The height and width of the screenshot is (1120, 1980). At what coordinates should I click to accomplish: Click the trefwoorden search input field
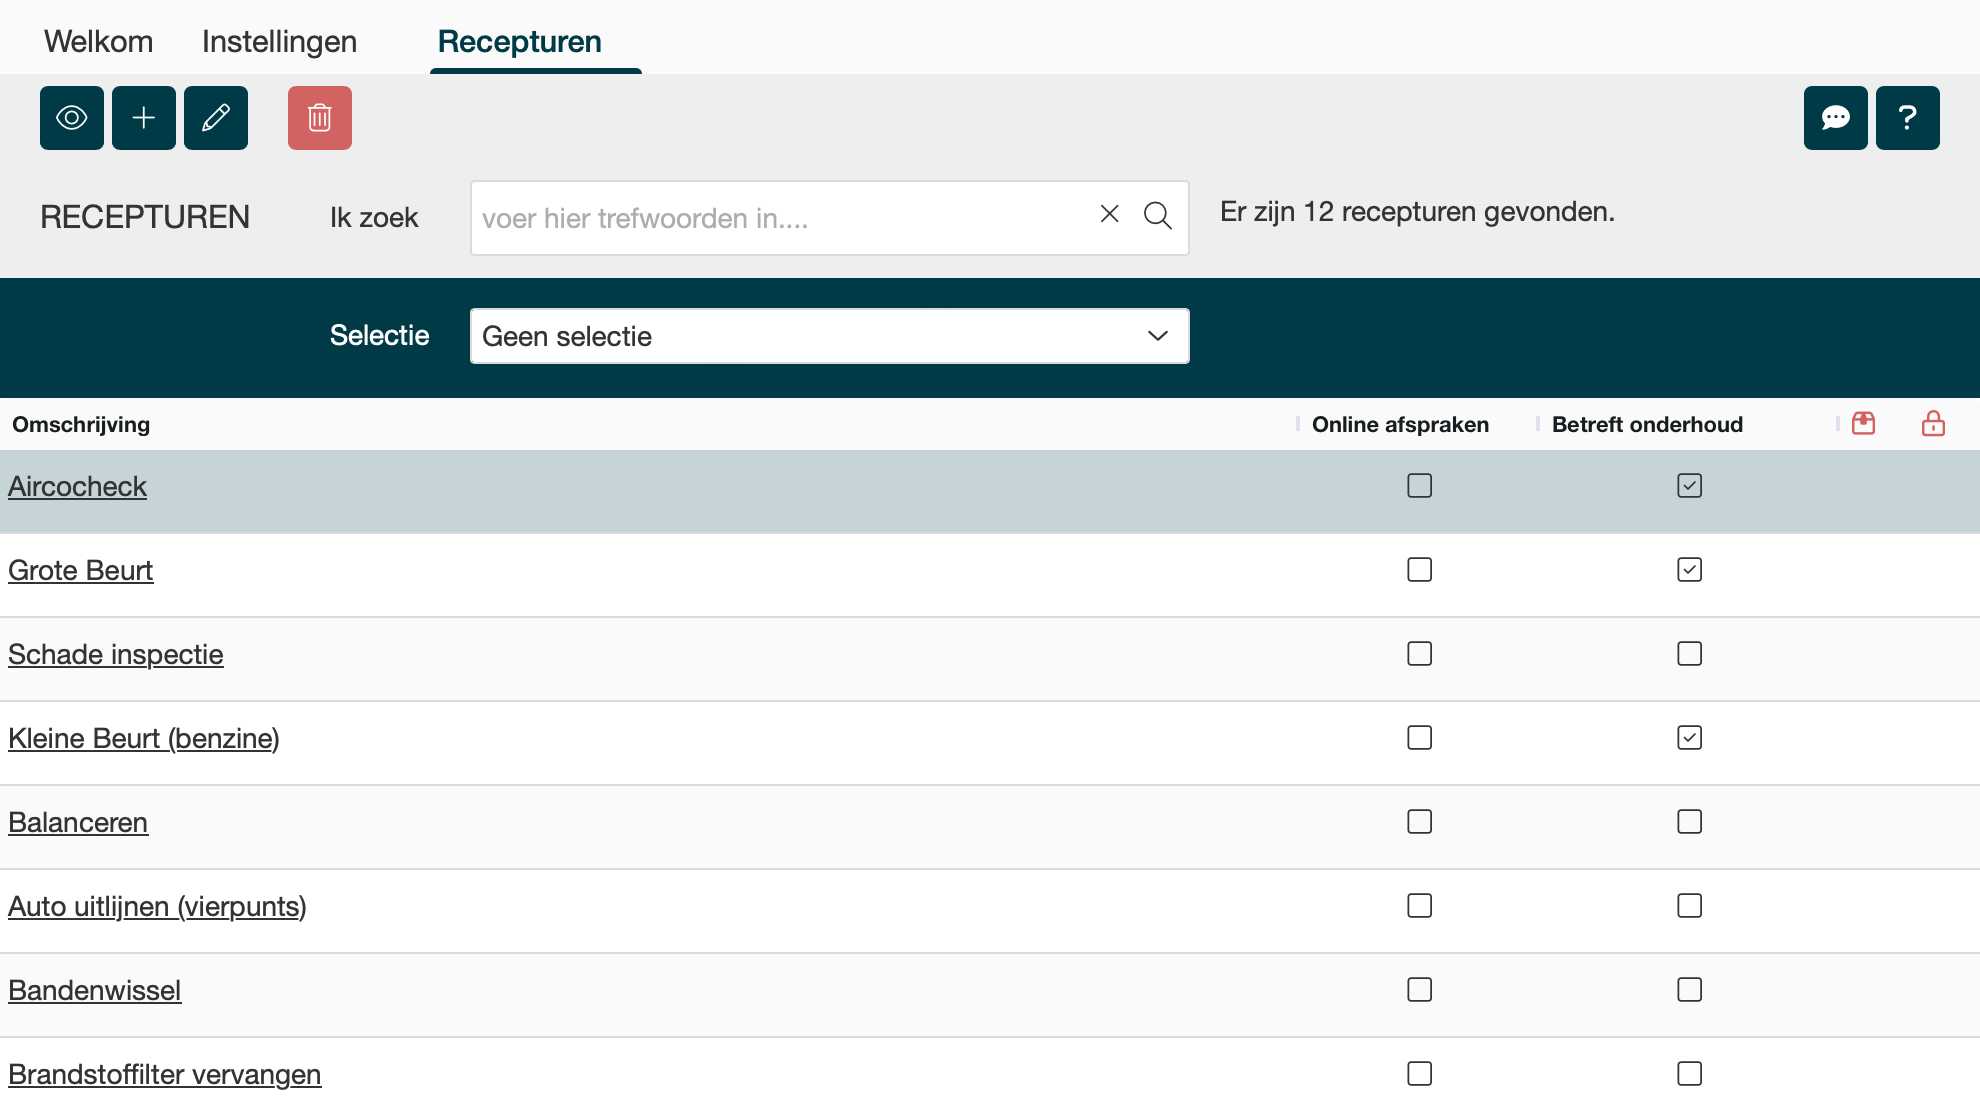(780, 218)
